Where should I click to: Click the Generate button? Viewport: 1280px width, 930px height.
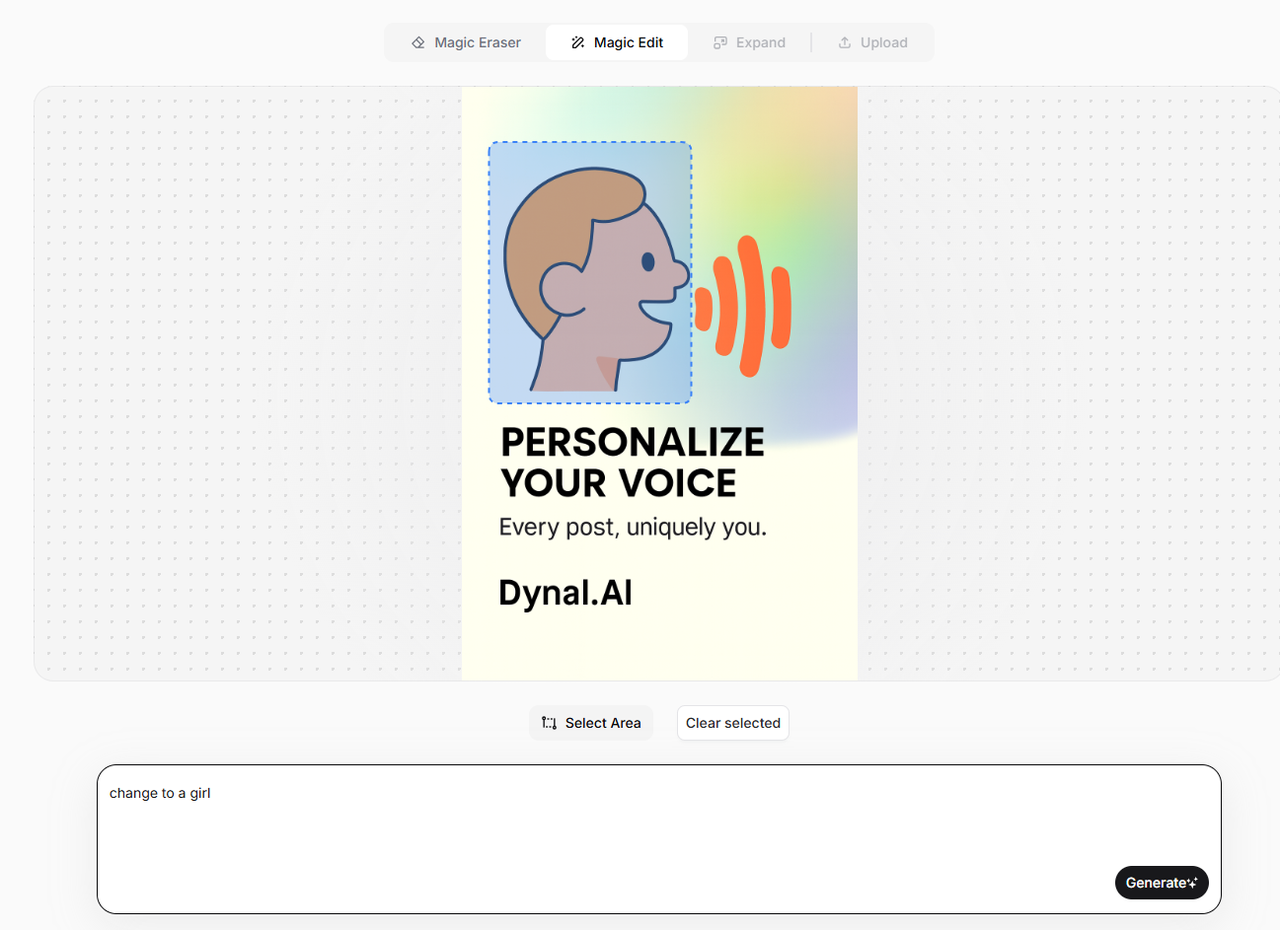click(x=1162, y=883)
